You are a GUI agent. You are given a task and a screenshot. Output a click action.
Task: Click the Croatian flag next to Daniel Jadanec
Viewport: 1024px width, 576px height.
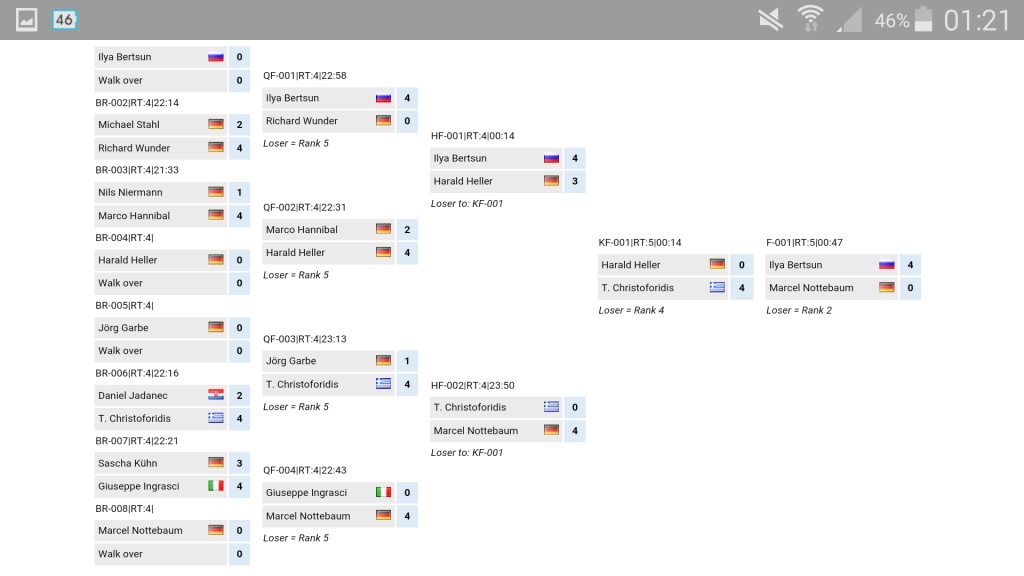[x=216, y=395]
